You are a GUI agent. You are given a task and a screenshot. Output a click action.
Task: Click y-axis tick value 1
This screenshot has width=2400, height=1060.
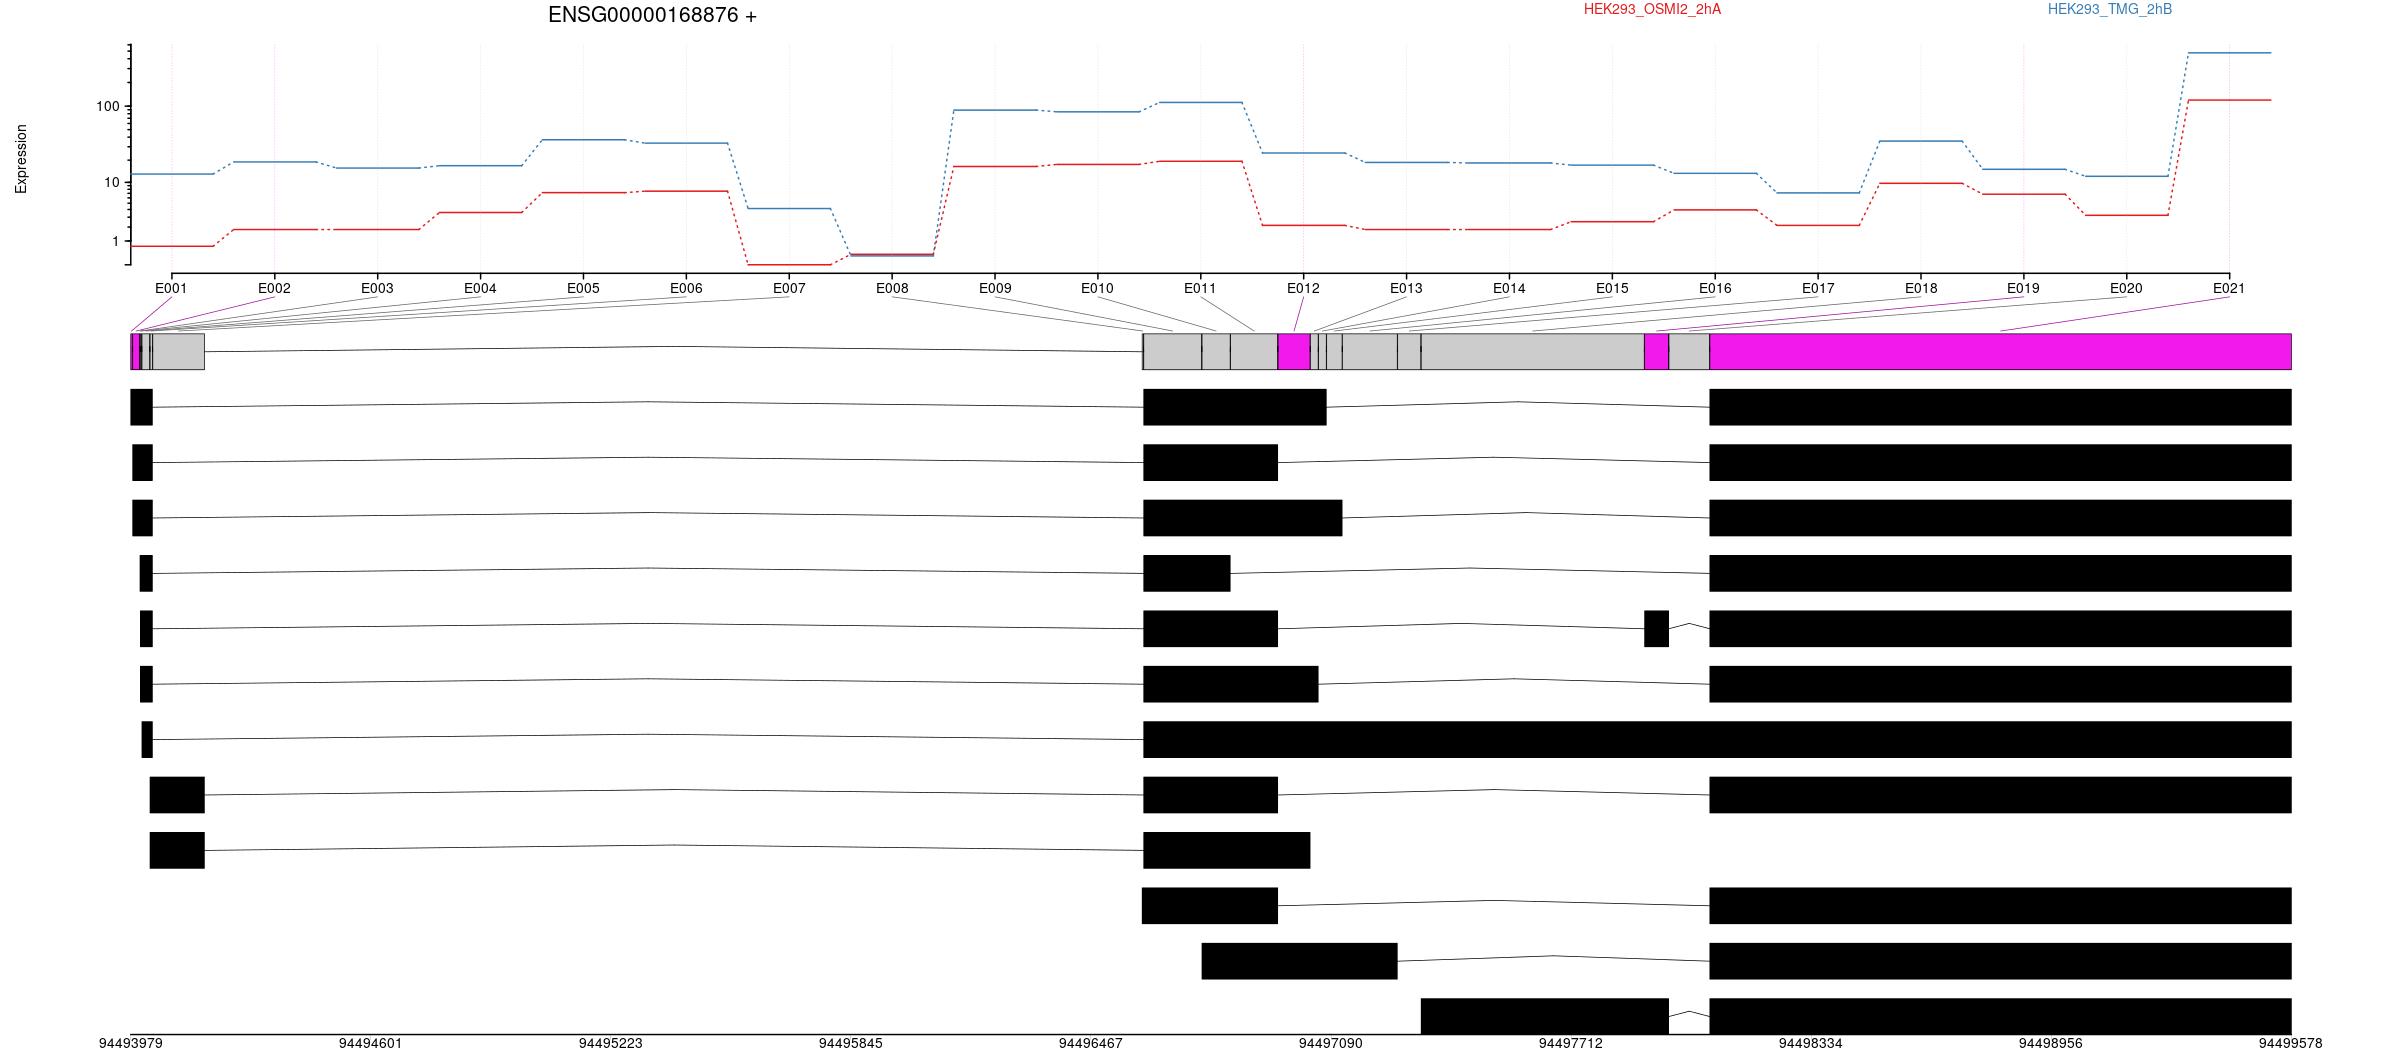[x=116, y=241]
